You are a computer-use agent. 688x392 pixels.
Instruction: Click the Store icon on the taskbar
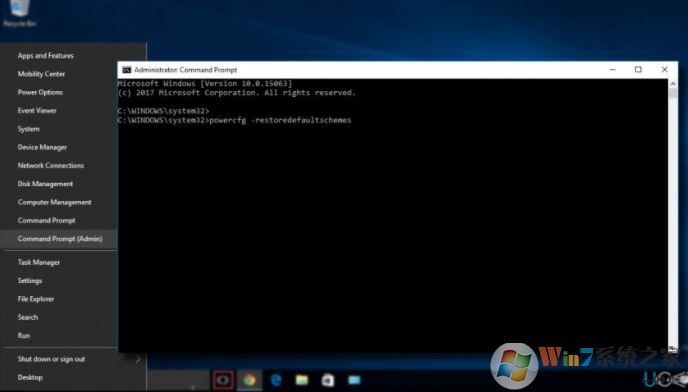(x=328, y=380)
